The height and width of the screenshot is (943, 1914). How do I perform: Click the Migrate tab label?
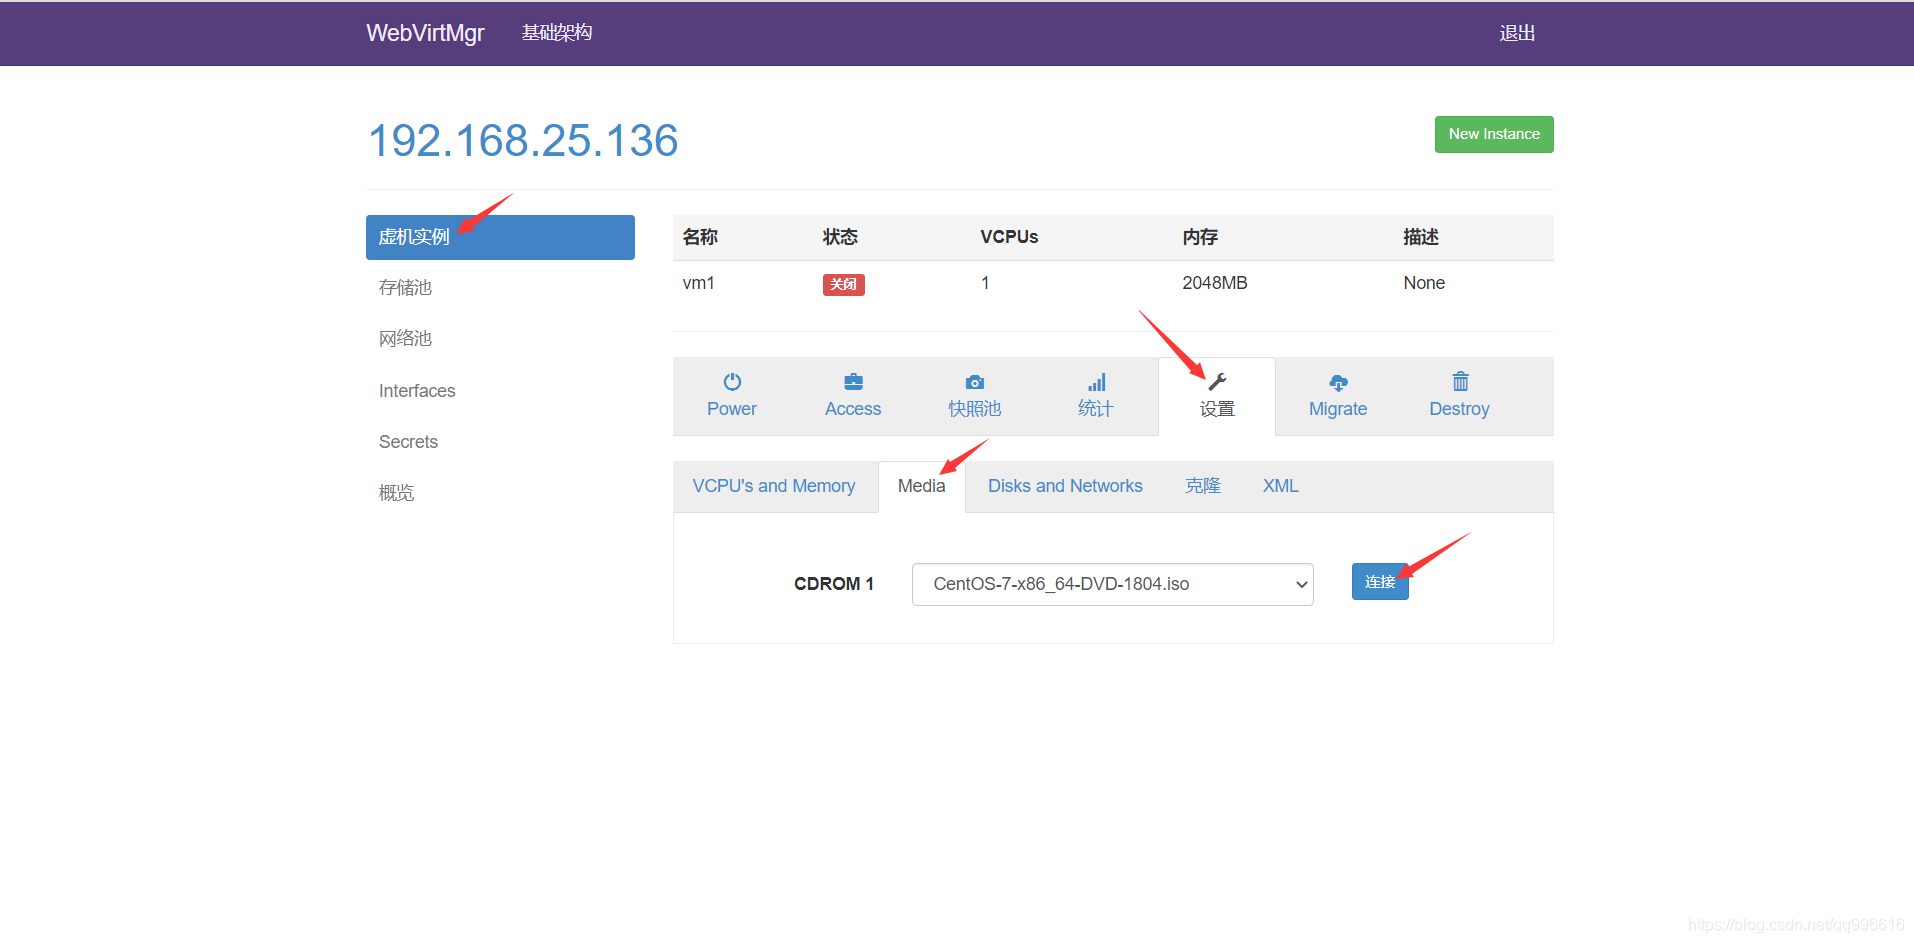pos(1338,409)
